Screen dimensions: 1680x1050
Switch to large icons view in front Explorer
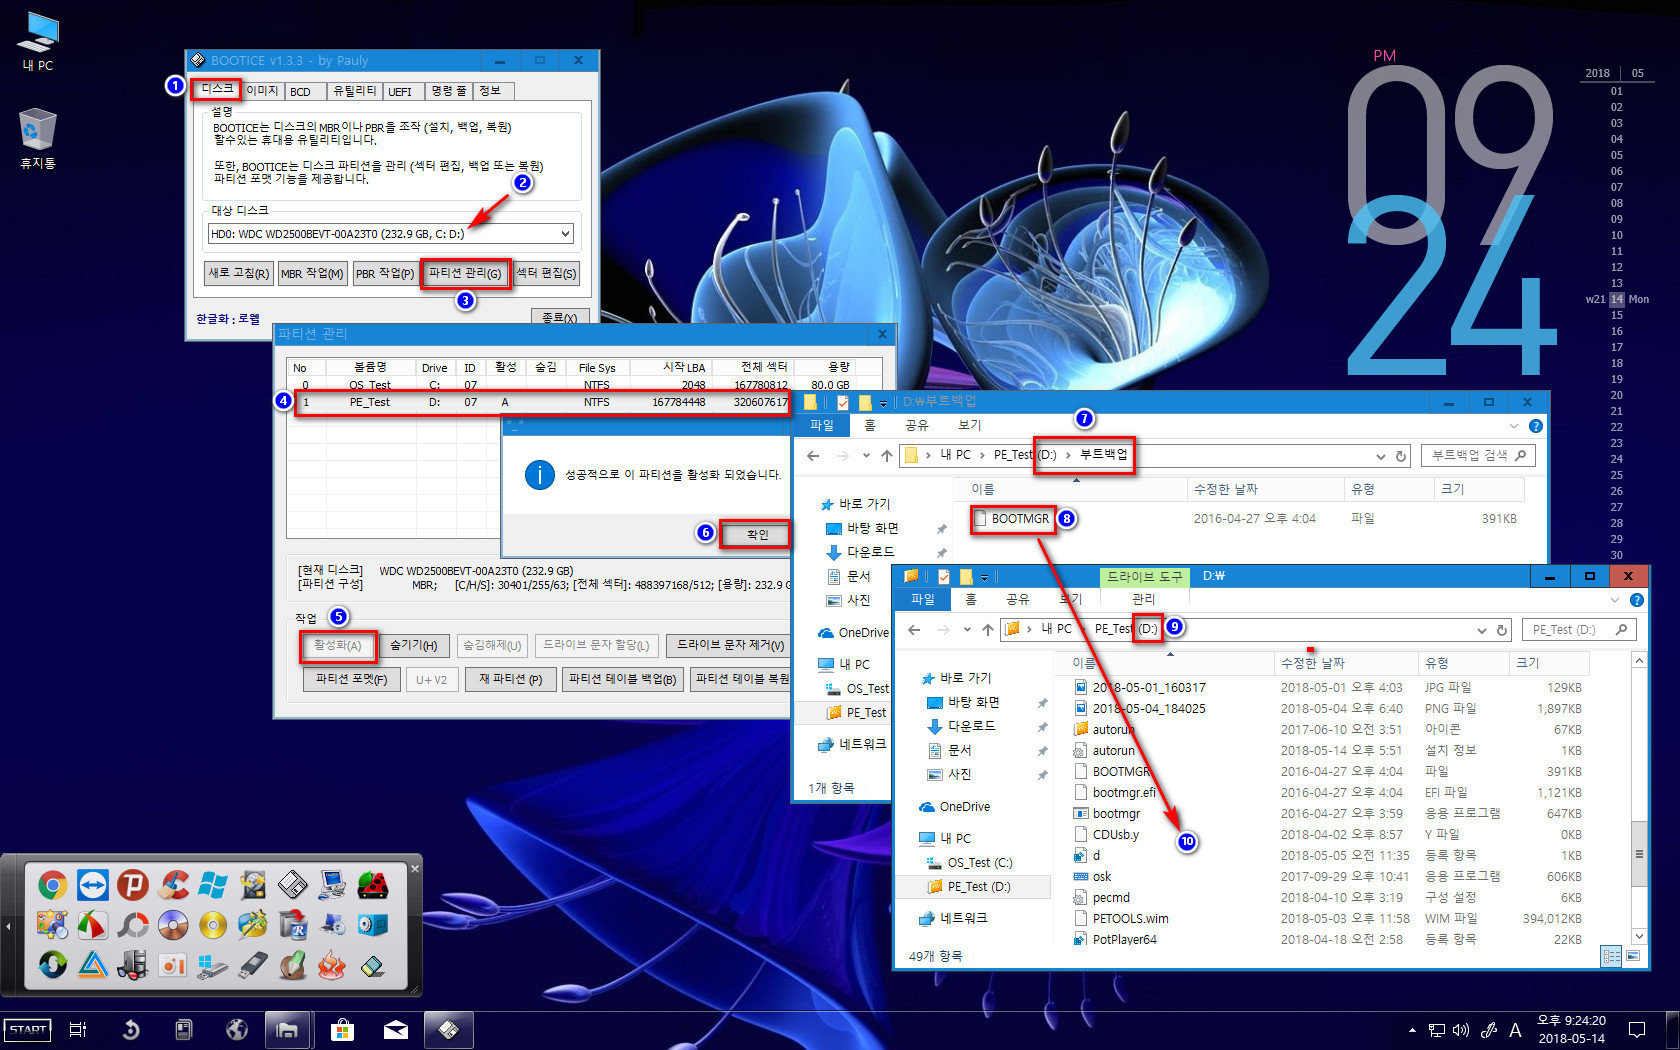coord(1633,956)
